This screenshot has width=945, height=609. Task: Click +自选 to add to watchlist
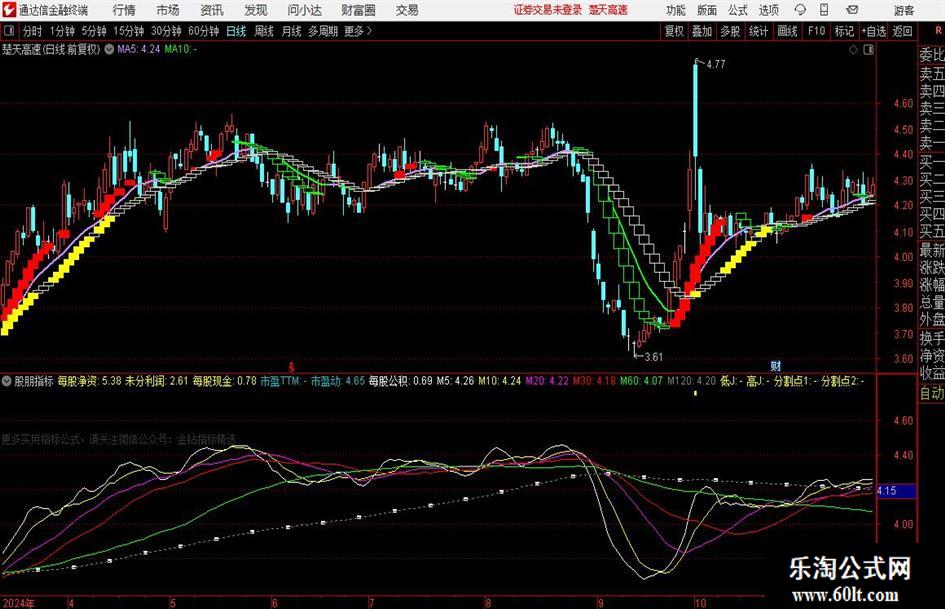point(873,31)
